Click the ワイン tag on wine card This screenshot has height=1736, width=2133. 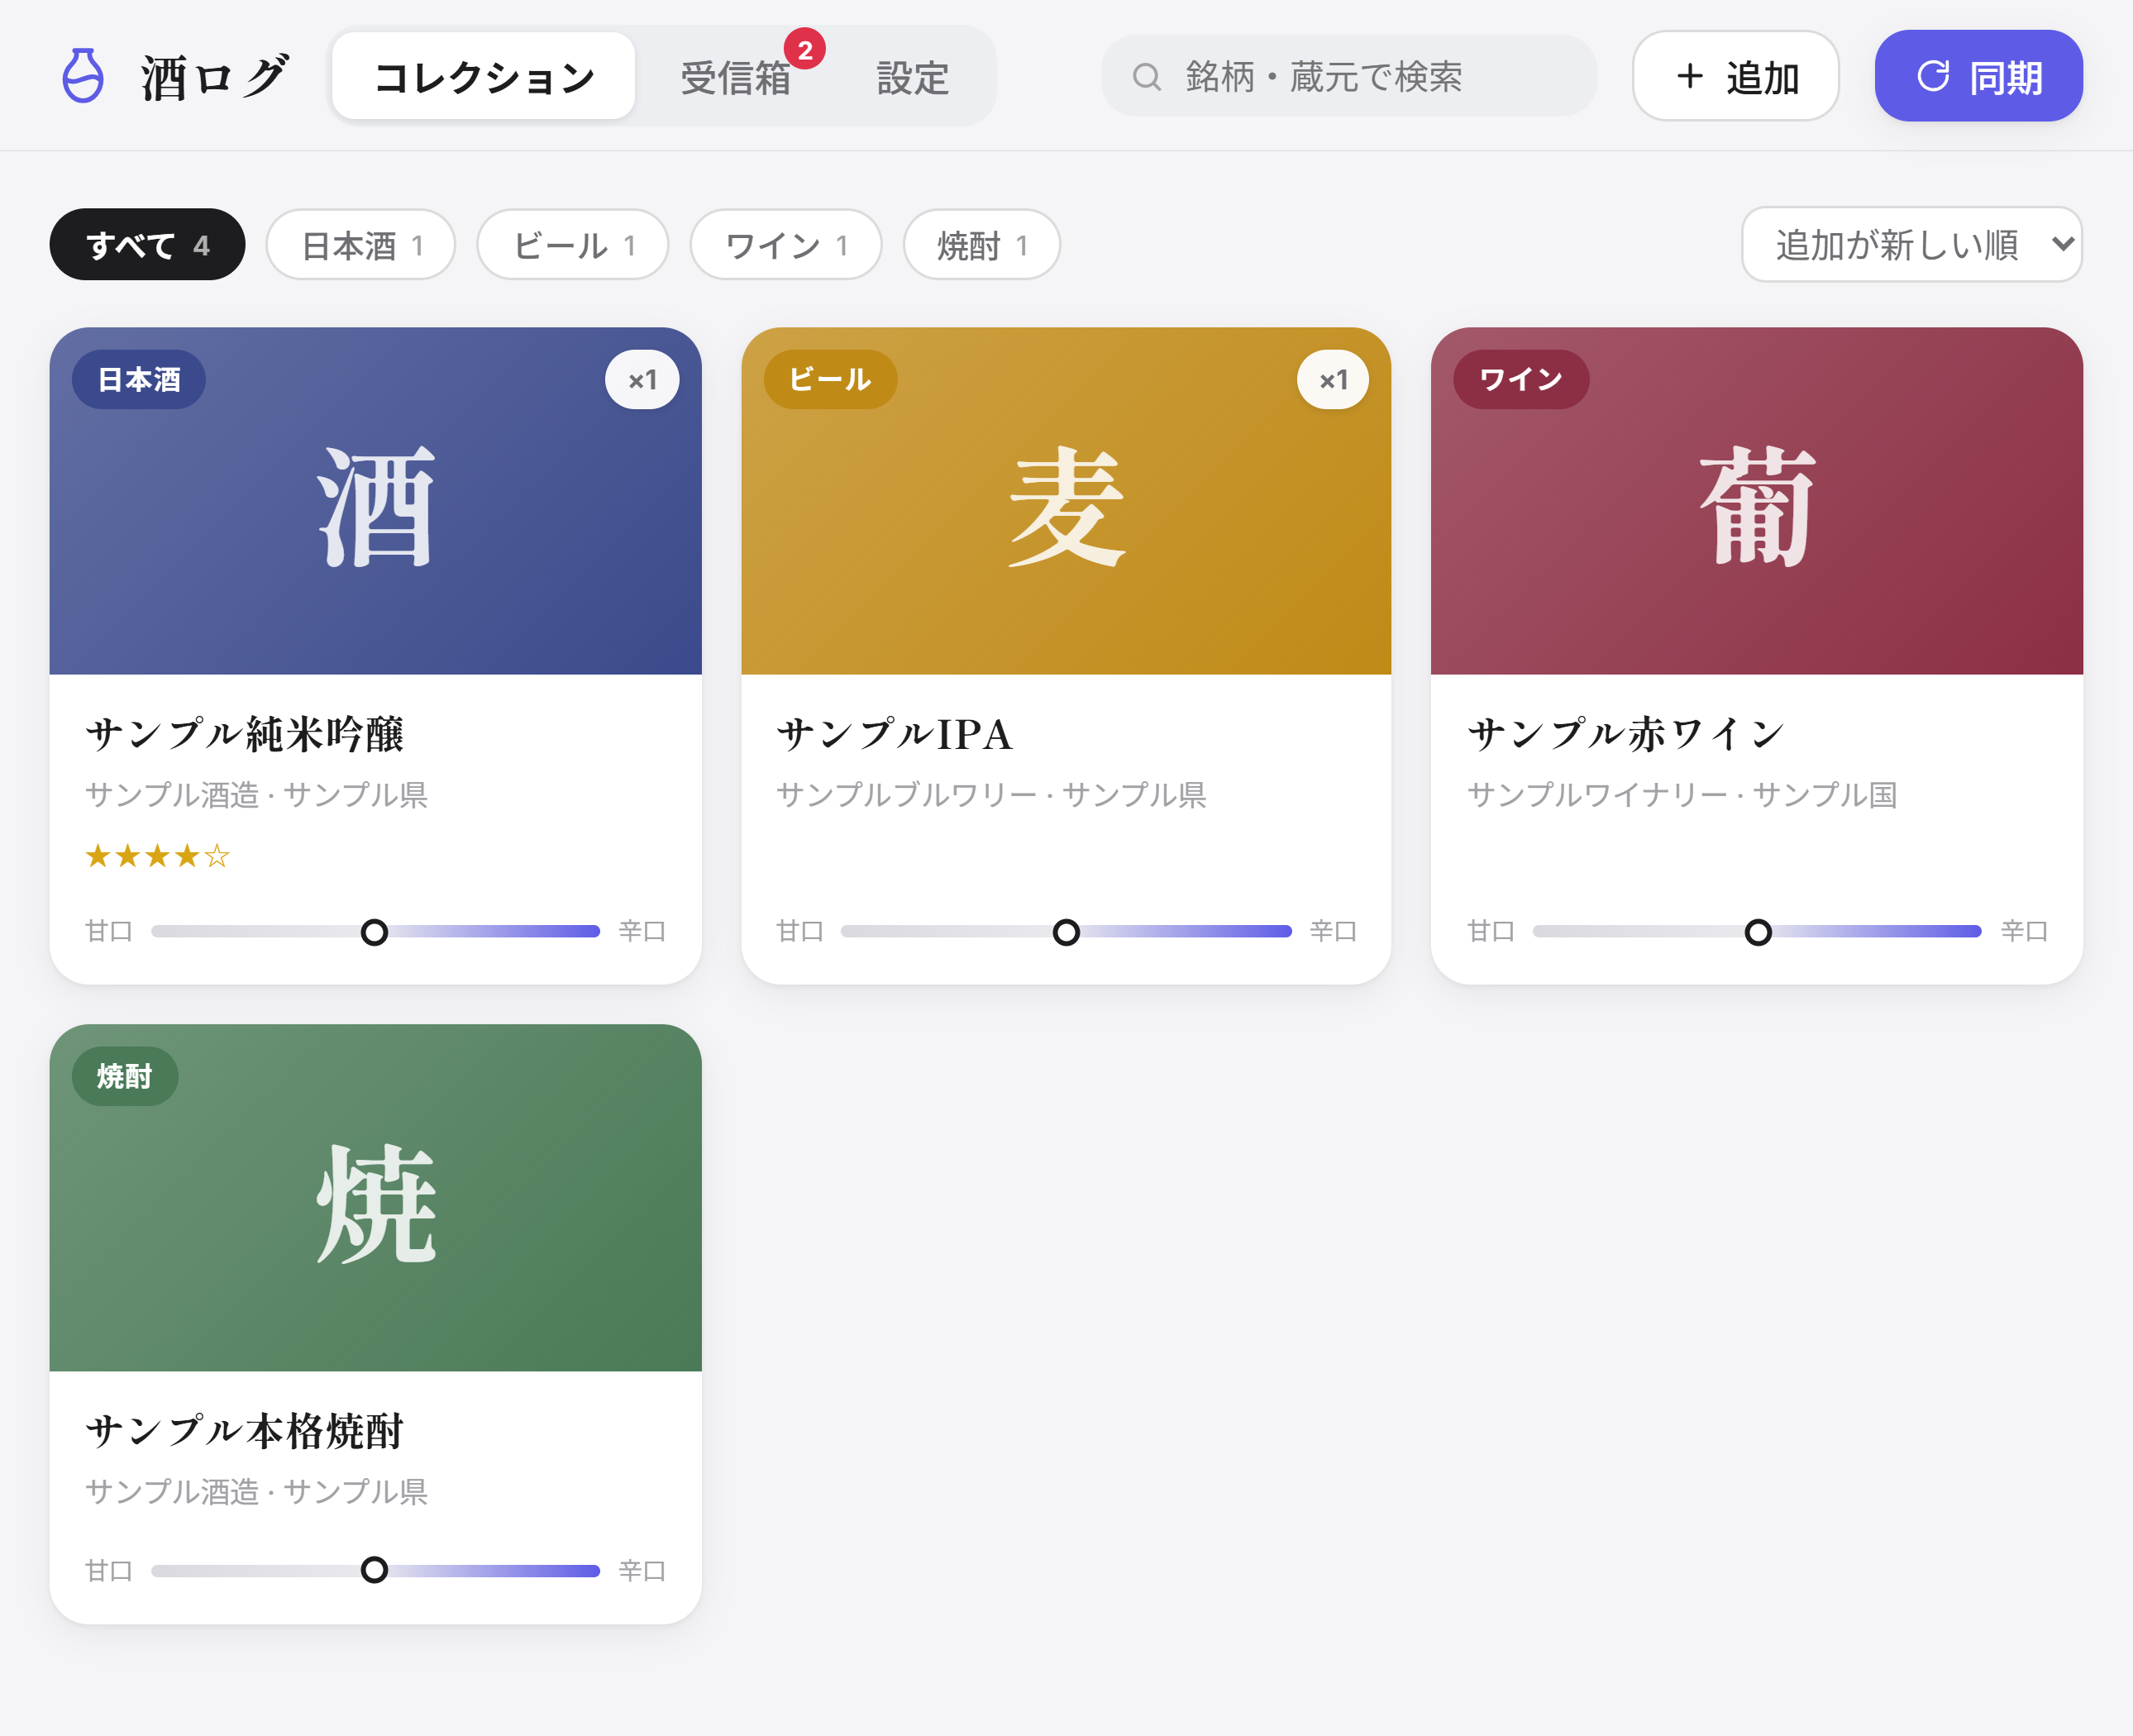click(1521, 380)
